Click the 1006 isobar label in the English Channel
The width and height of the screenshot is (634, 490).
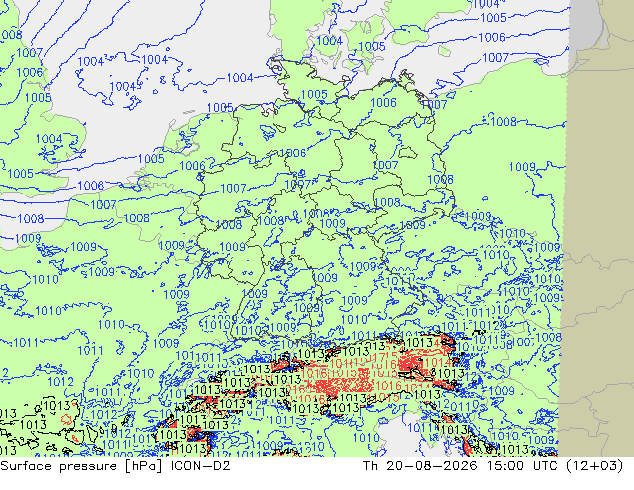(91, 186)
